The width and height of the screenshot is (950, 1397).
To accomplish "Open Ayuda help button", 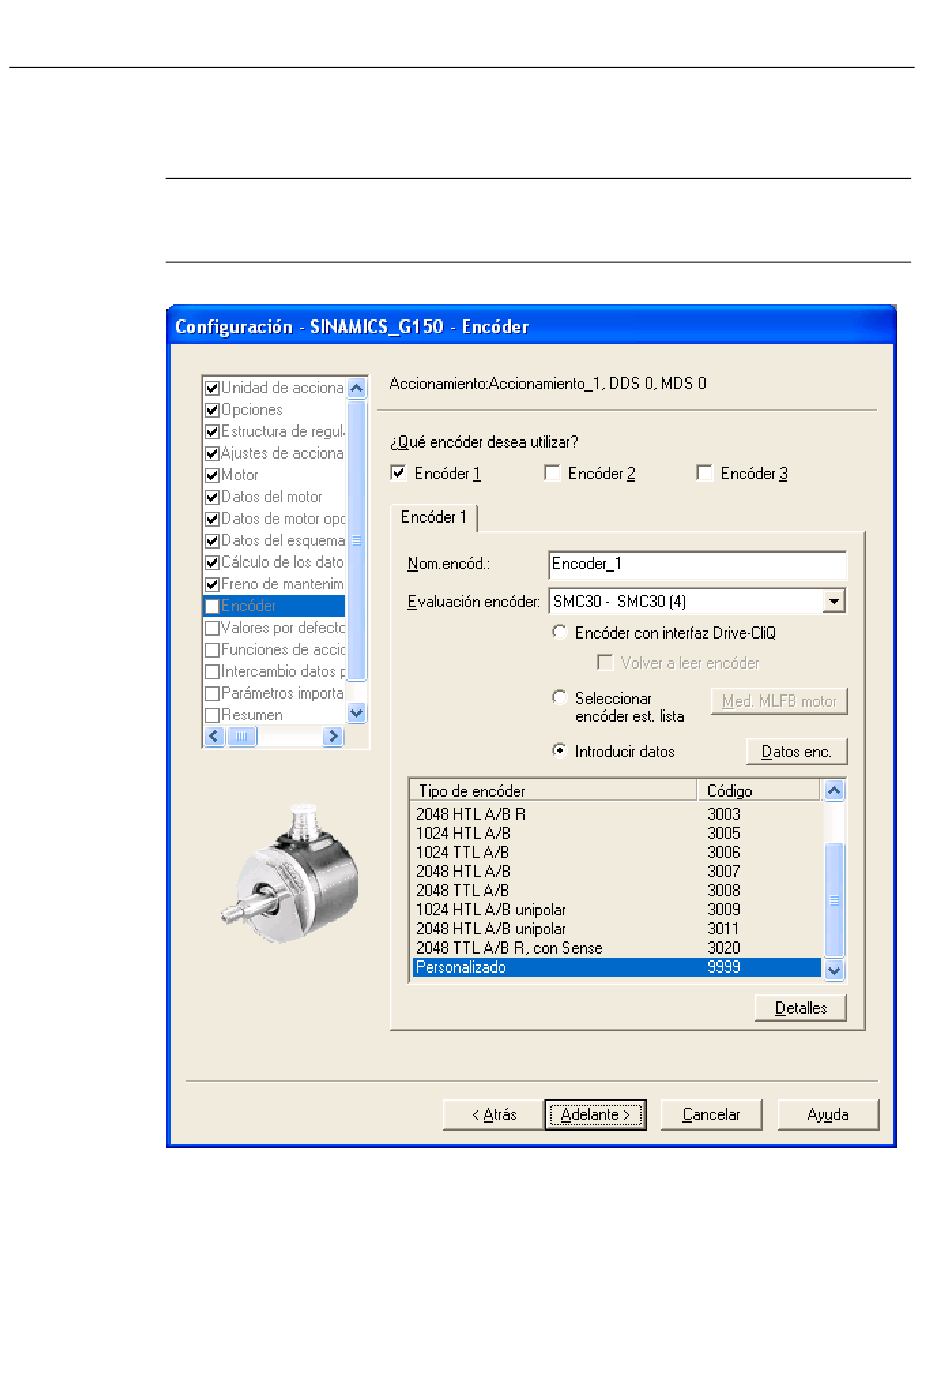I will click(x=828, y=1114).
